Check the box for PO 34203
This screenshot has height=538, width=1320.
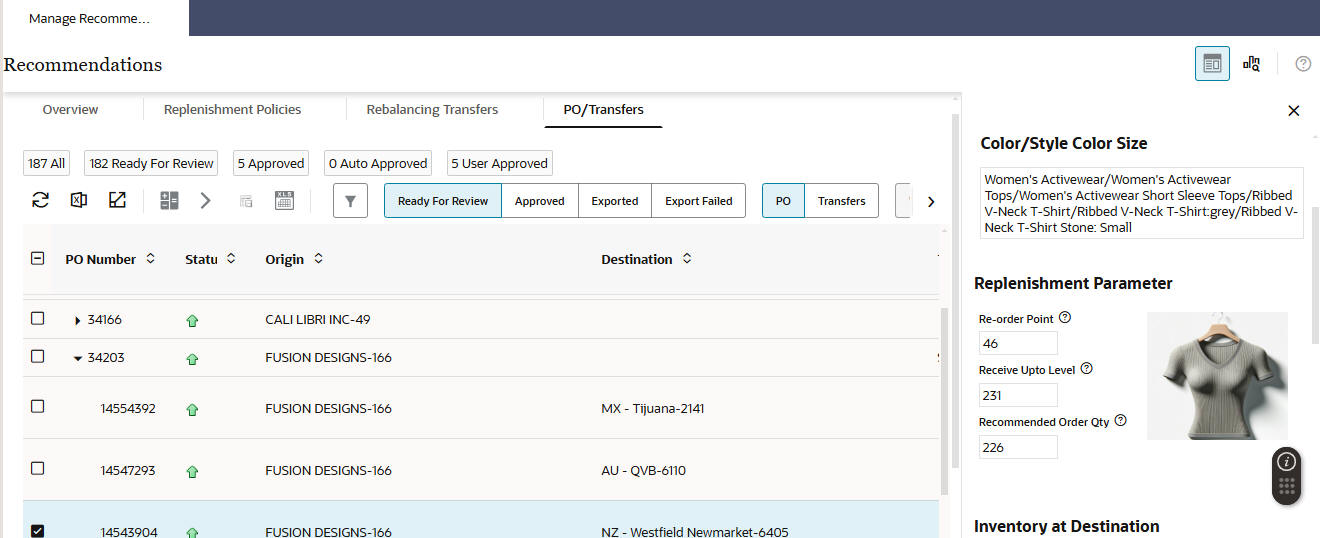click(37, 355)
